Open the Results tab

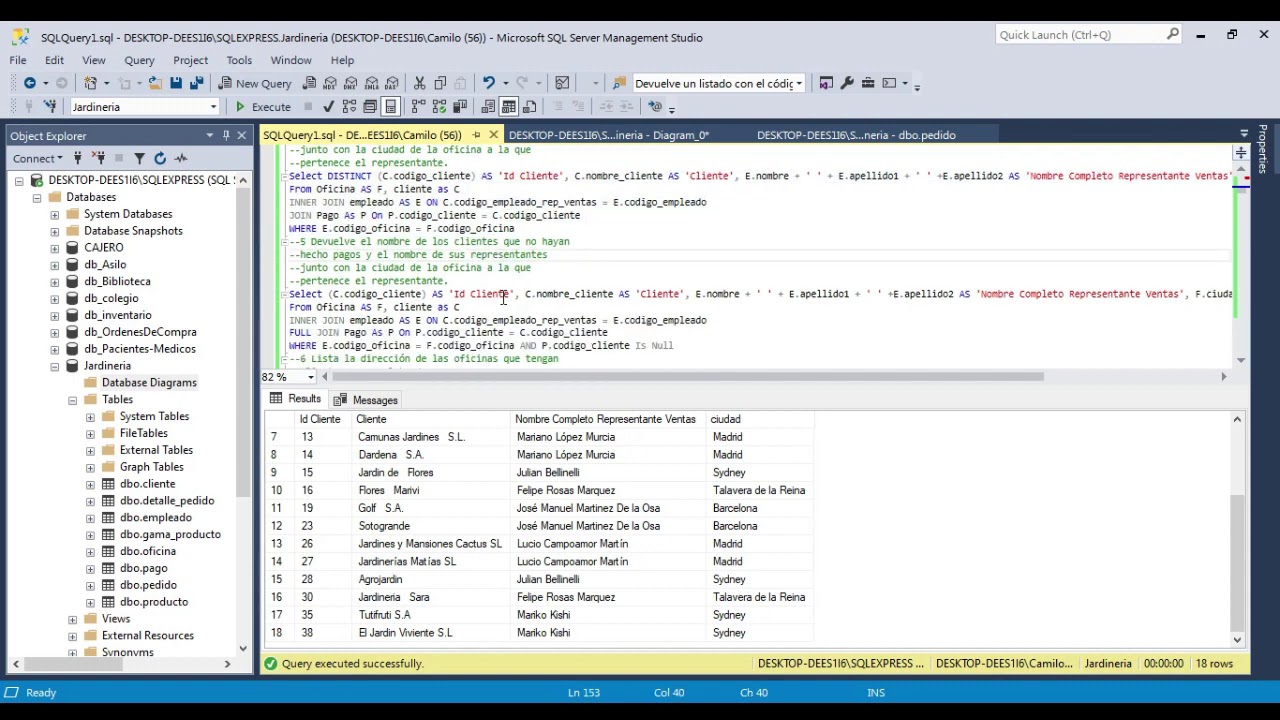[295, 400]
